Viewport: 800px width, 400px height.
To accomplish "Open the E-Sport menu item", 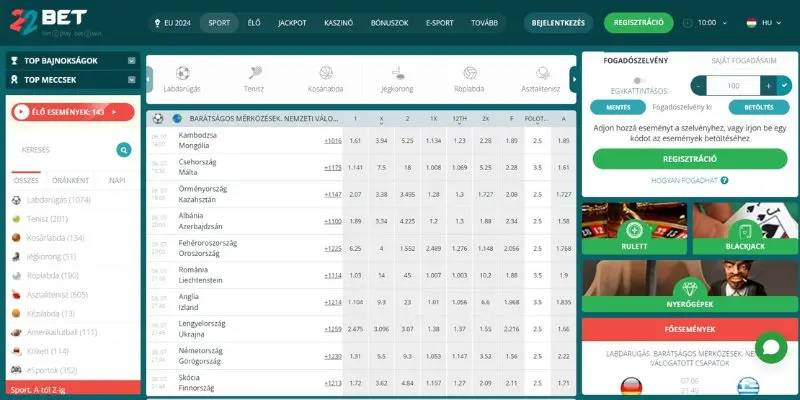I will click(x=439, y=23).
